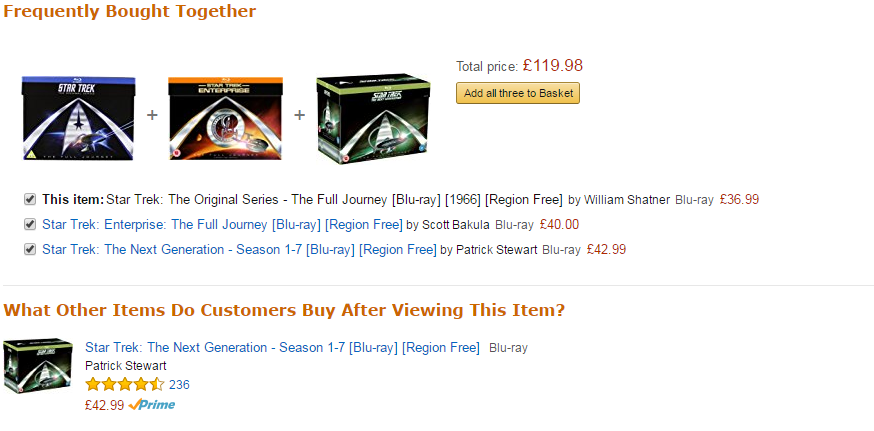View the 236 customer reviews
Screen dimensions: 874x431
pyautogui.click(x=179, y=384)
